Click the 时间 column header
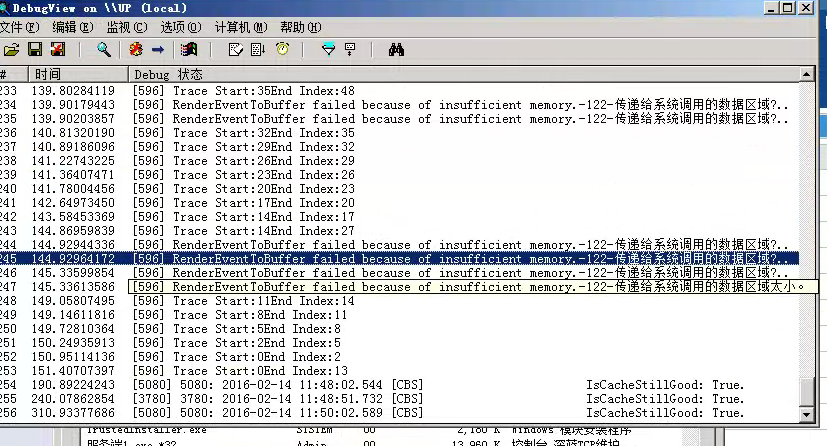The image size is (827, 446). coord(48,74)
